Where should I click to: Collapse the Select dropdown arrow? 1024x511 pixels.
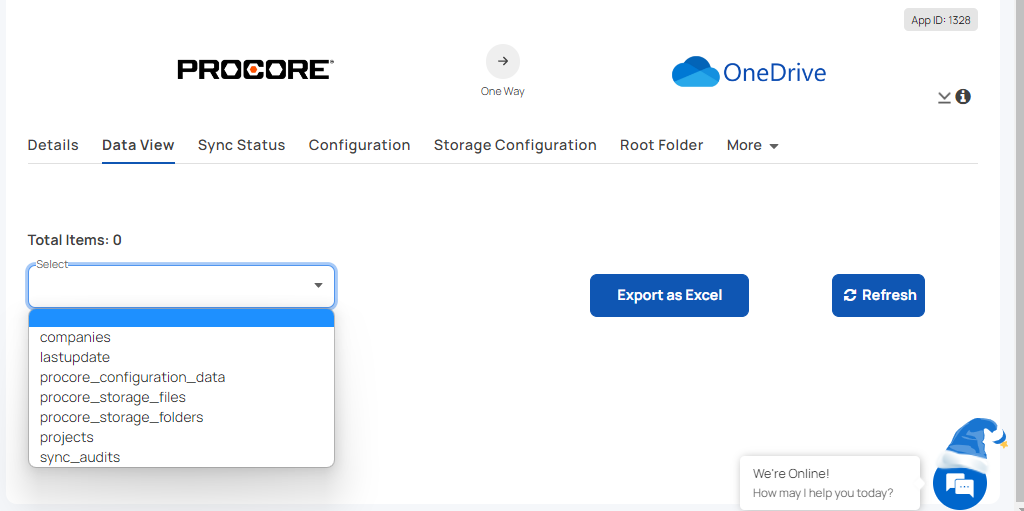click(318, 286)
